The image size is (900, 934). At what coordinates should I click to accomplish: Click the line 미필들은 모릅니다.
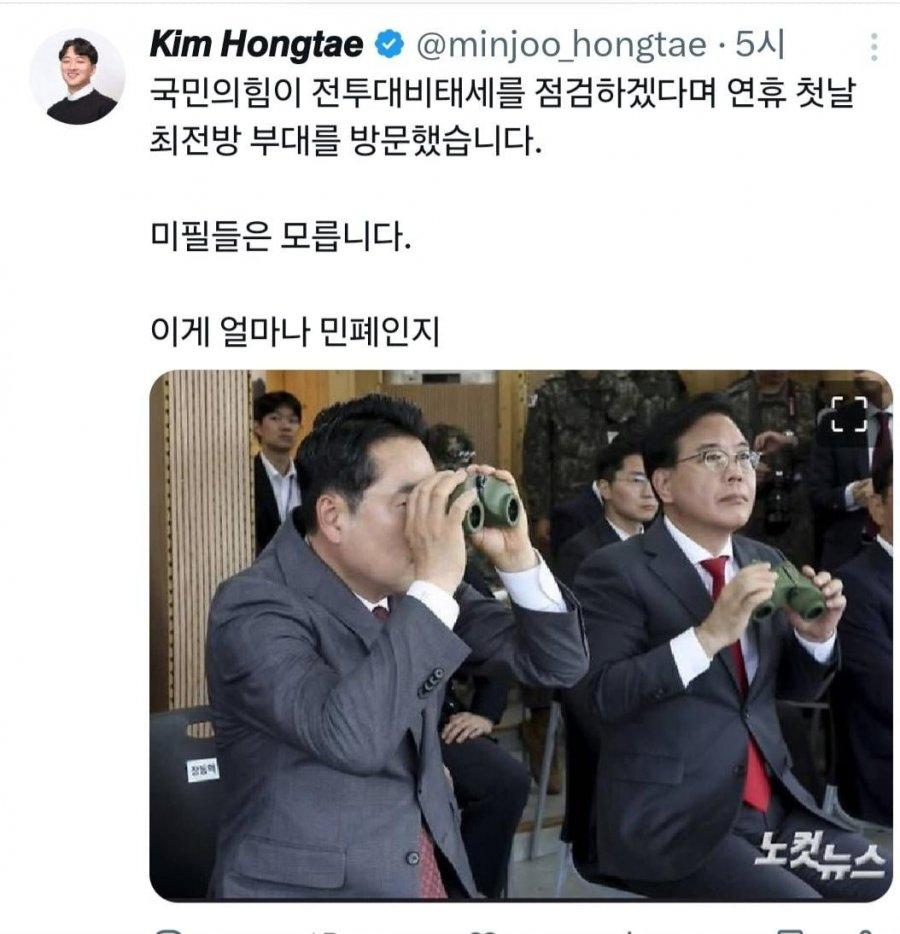tap(281, 236)
